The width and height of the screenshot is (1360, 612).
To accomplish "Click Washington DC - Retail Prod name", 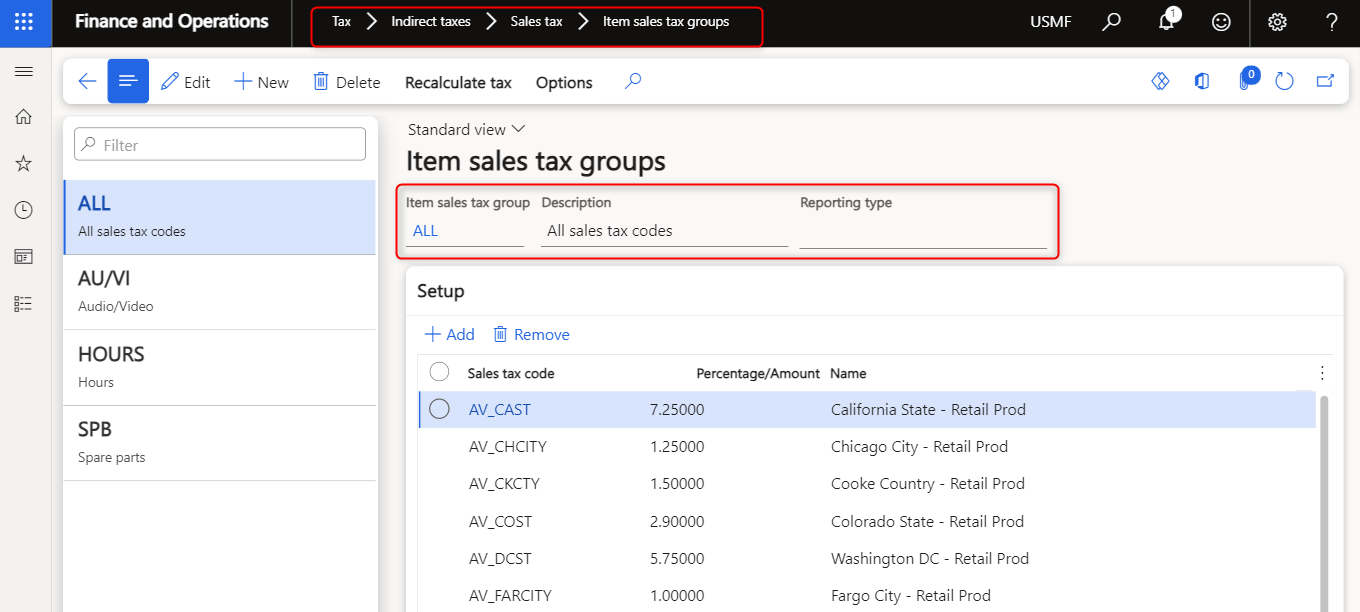I will (x=930, y=558).
